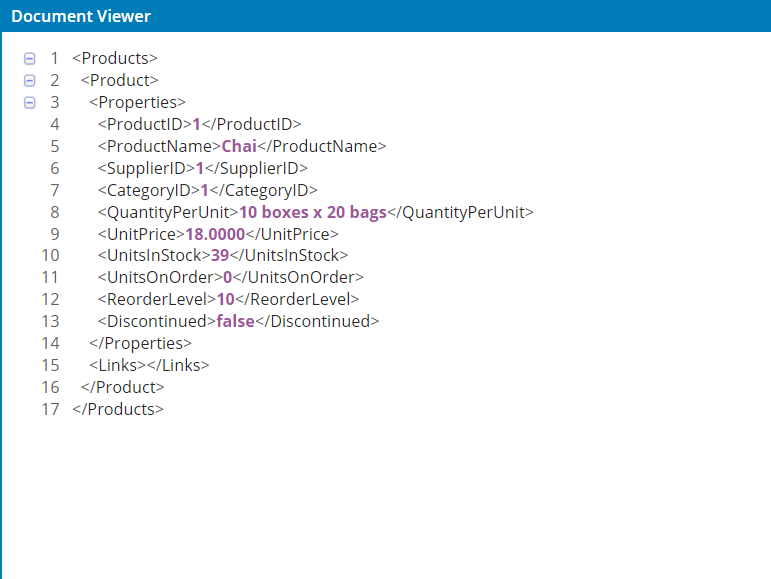Click the ReorderLevel value 10

click(x=225, y=300)
